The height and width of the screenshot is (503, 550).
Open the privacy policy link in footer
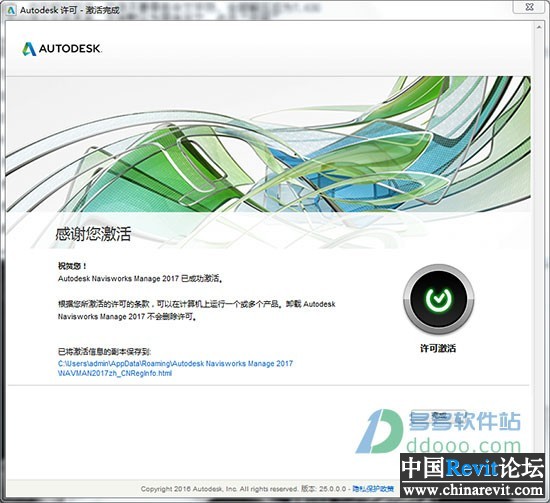coord(373,489)
